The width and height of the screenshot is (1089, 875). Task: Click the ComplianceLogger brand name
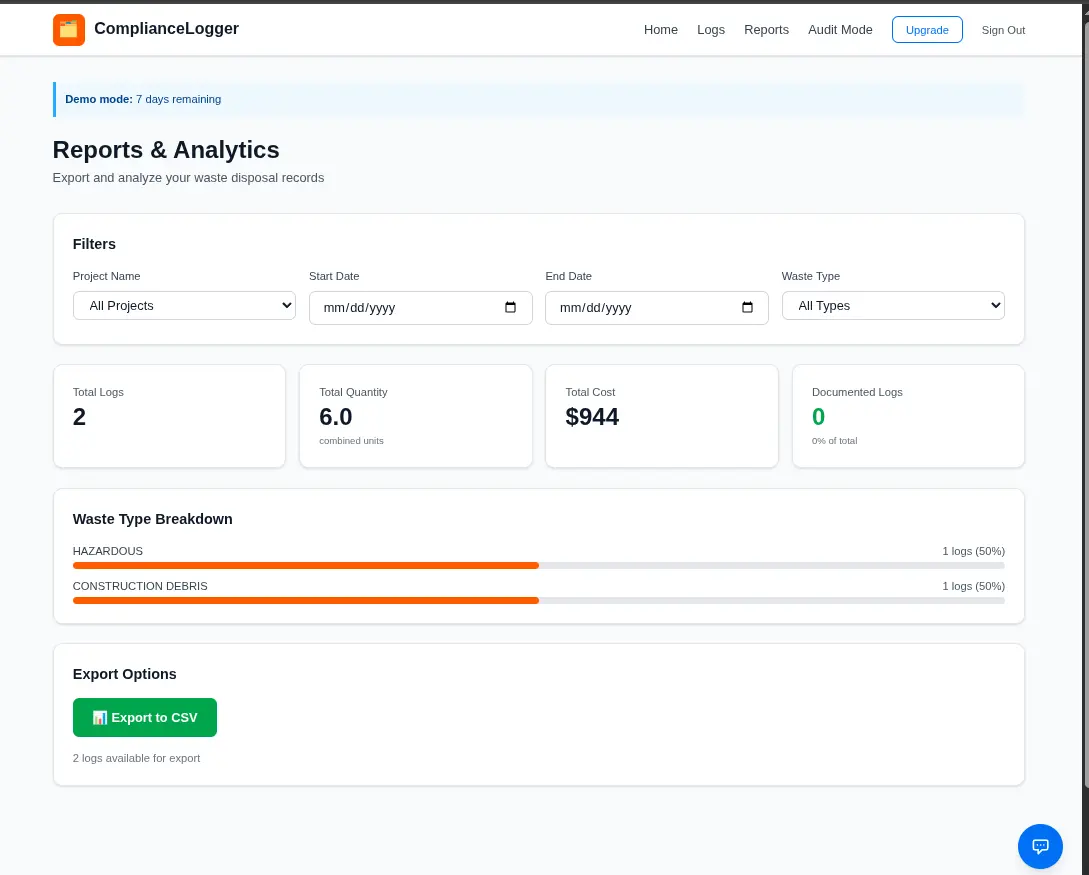coord(167,28)
